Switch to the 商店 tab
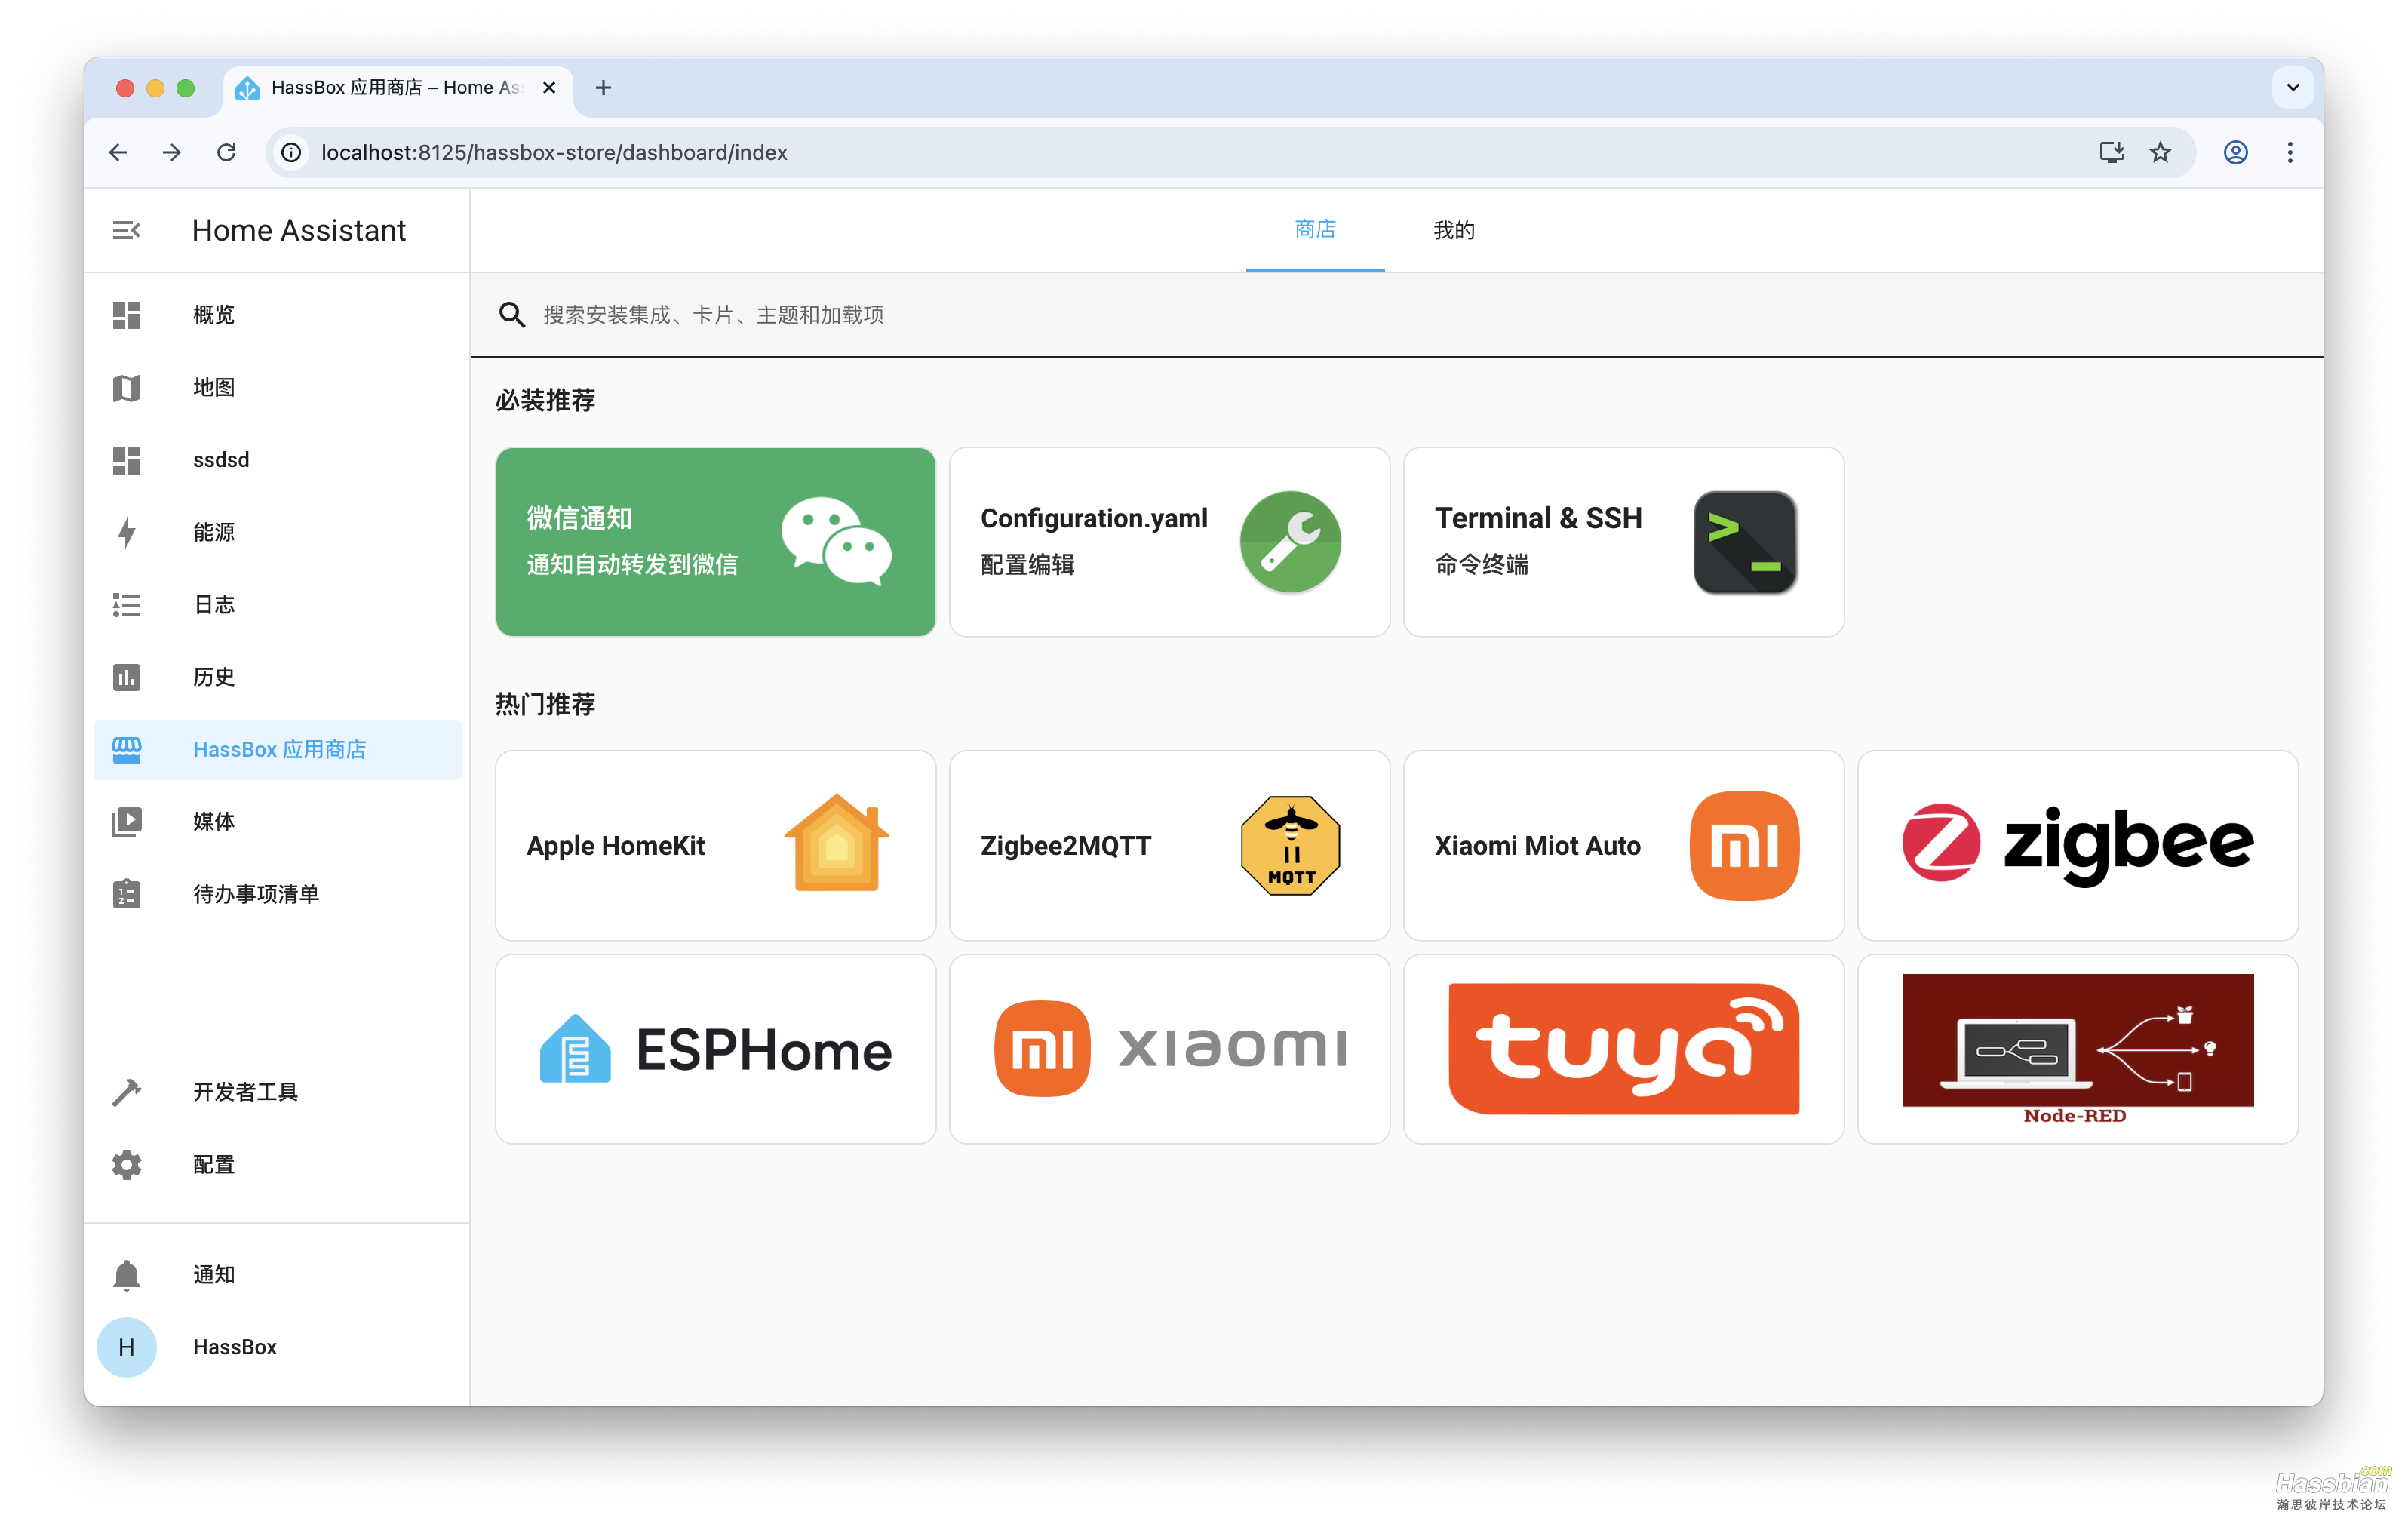 (x=1315, y=230)
